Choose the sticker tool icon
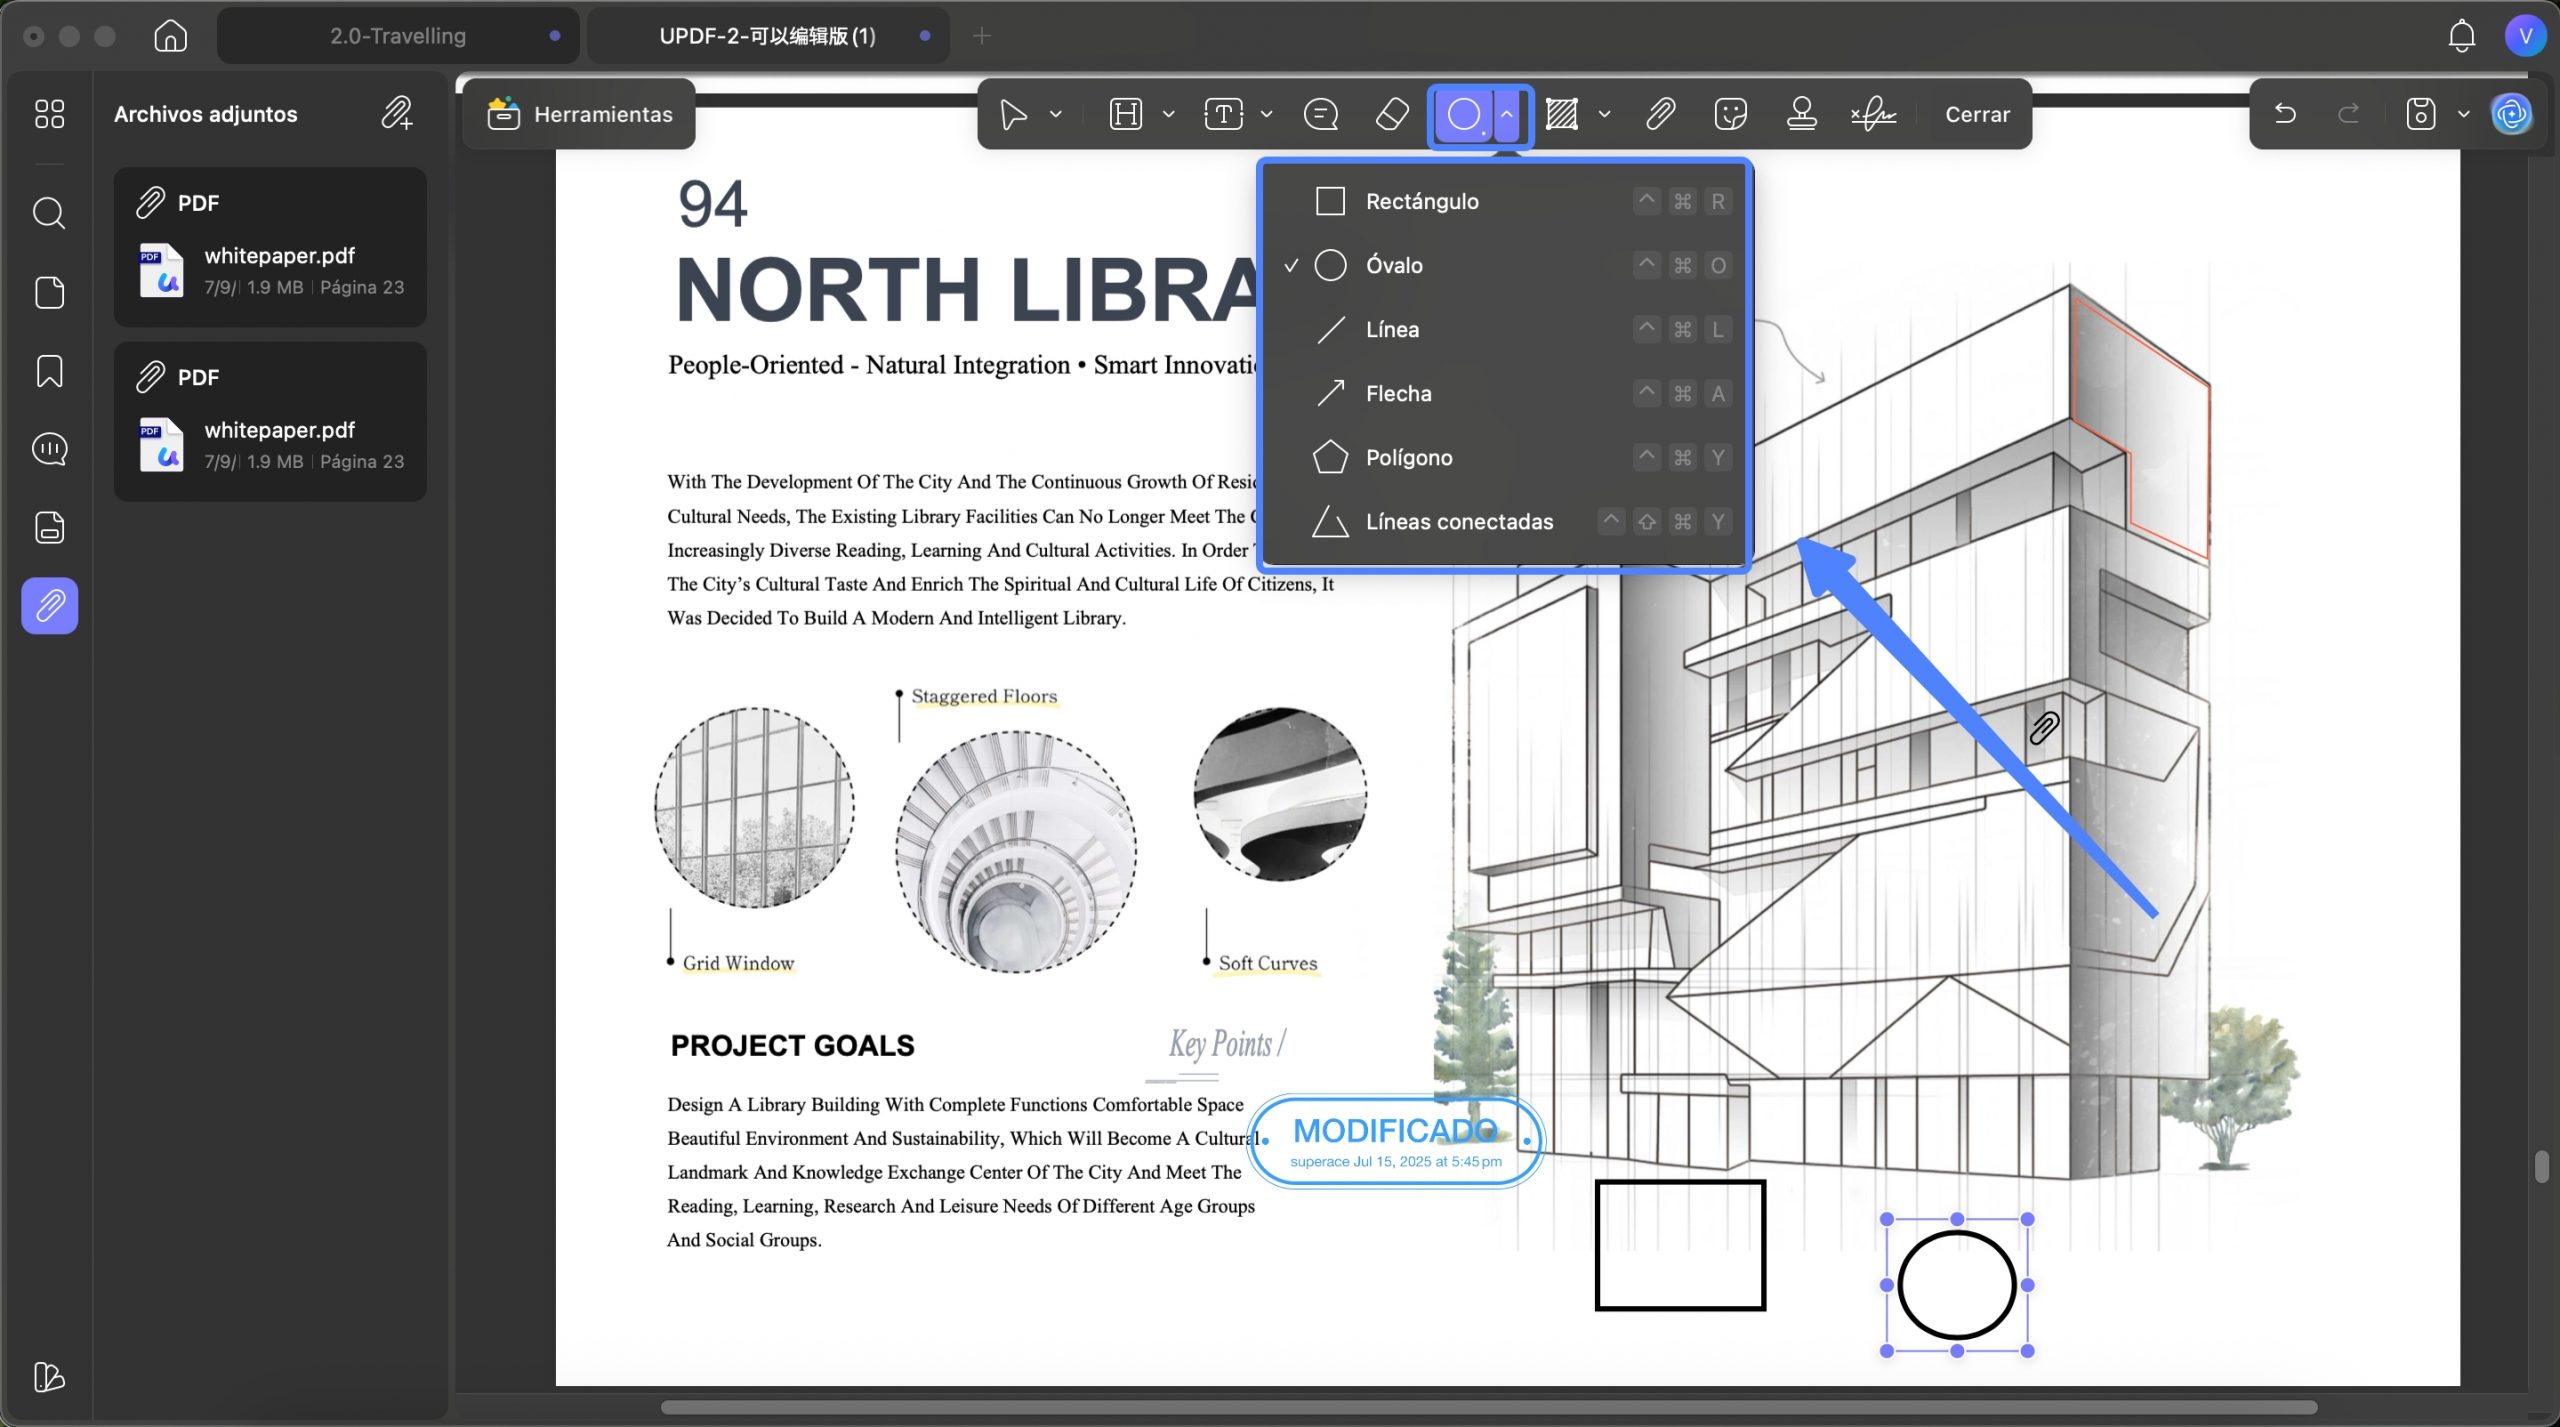 click(1730, 114)
